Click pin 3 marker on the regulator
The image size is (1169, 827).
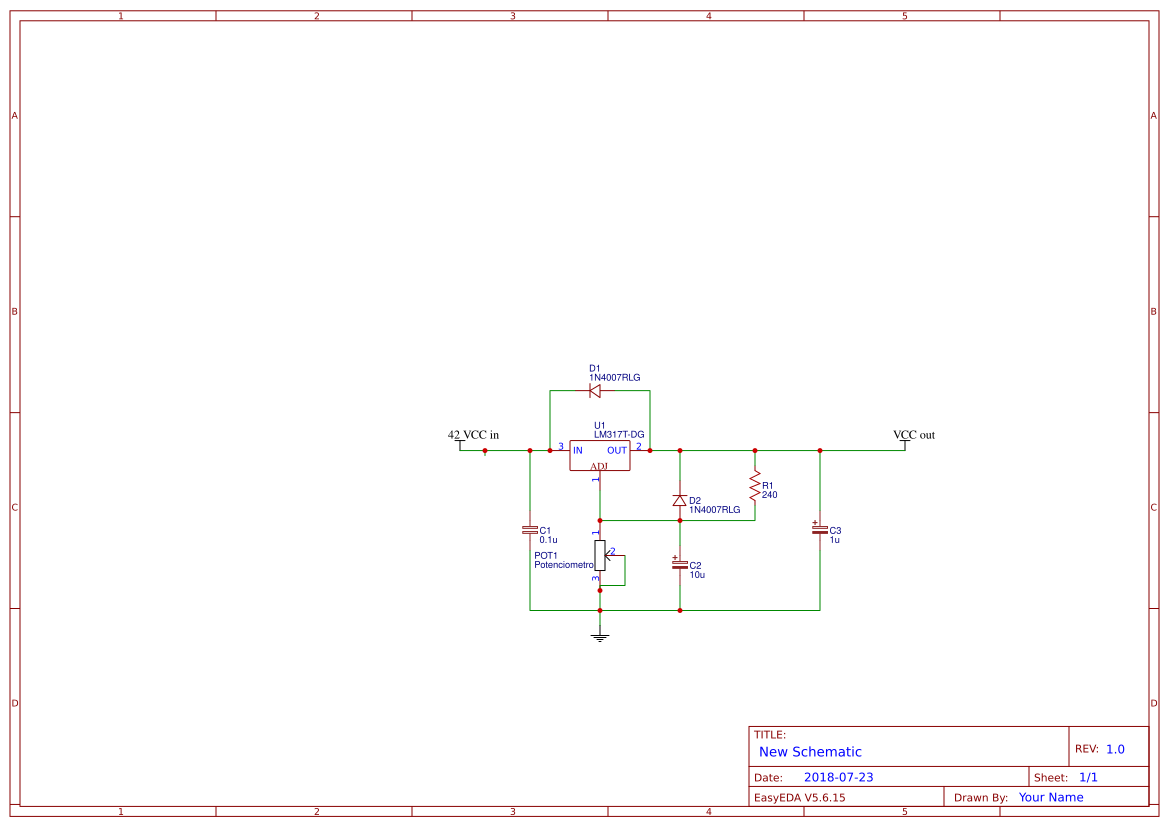click(560, 445)
